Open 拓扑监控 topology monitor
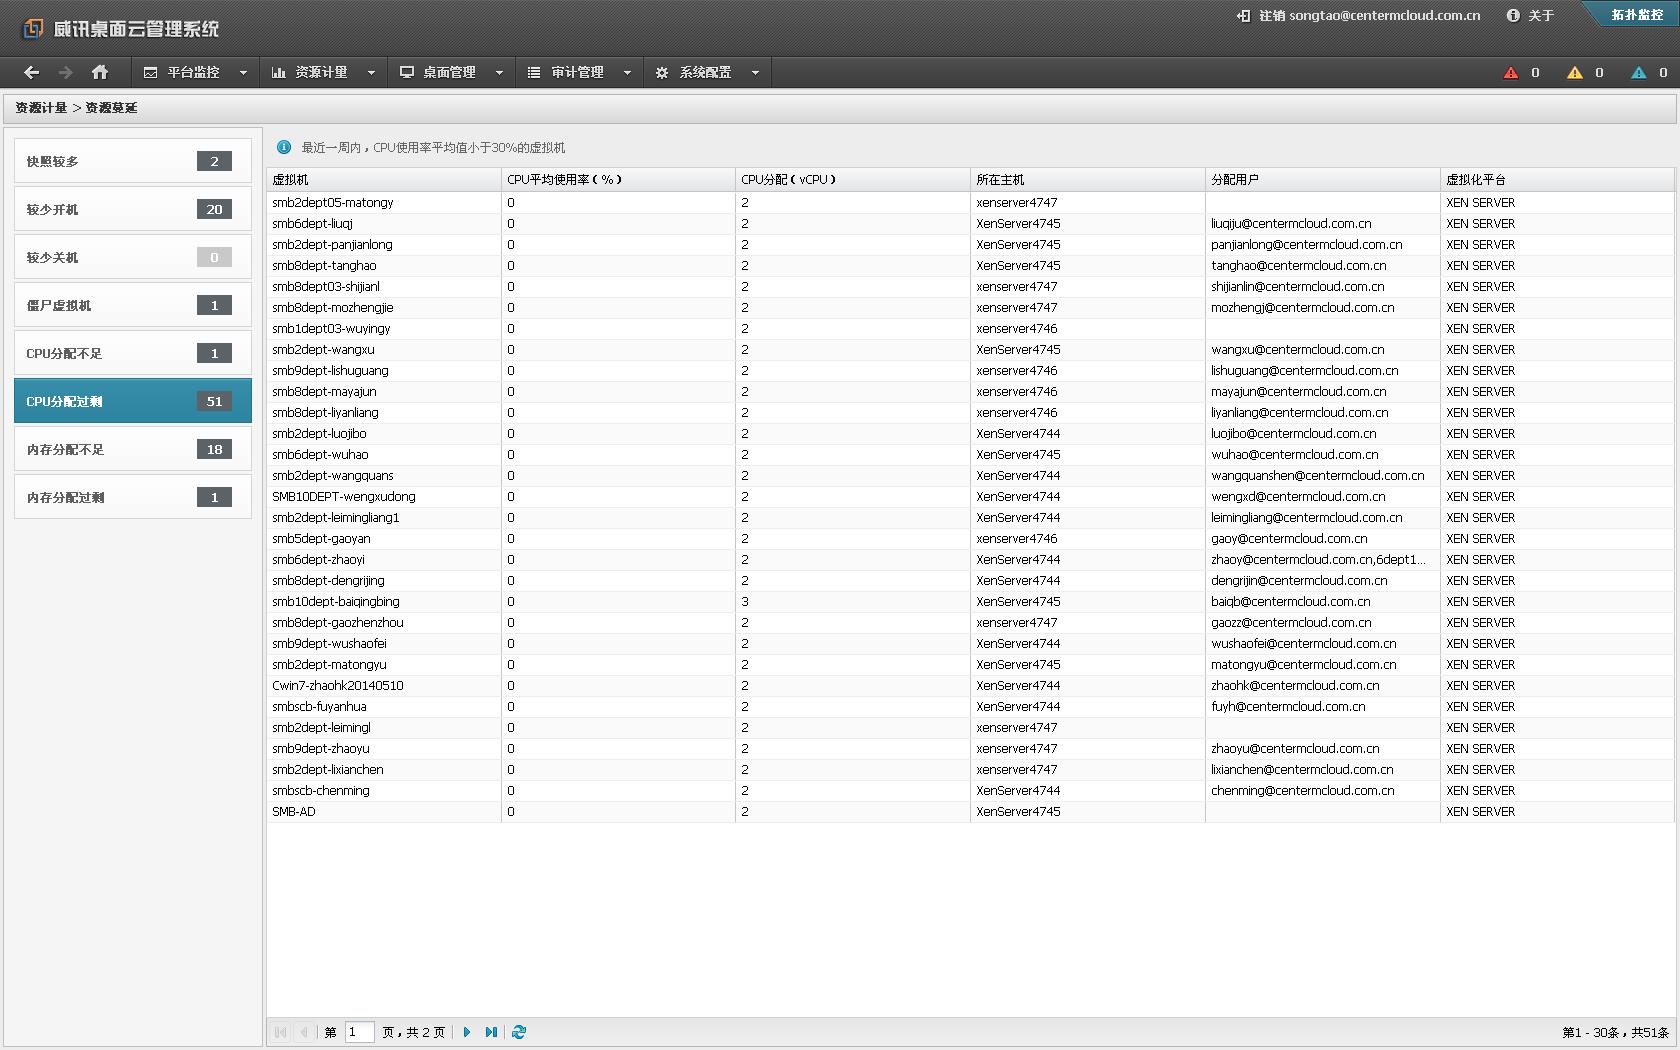This screenshot has height=1050, width=1680. coord(1637,14)
